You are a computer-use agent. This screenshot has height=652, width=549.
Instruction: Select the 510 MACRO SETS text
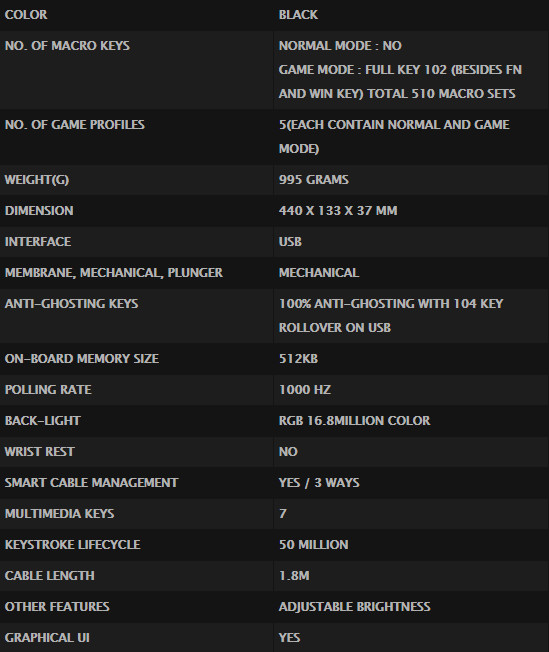463,94
